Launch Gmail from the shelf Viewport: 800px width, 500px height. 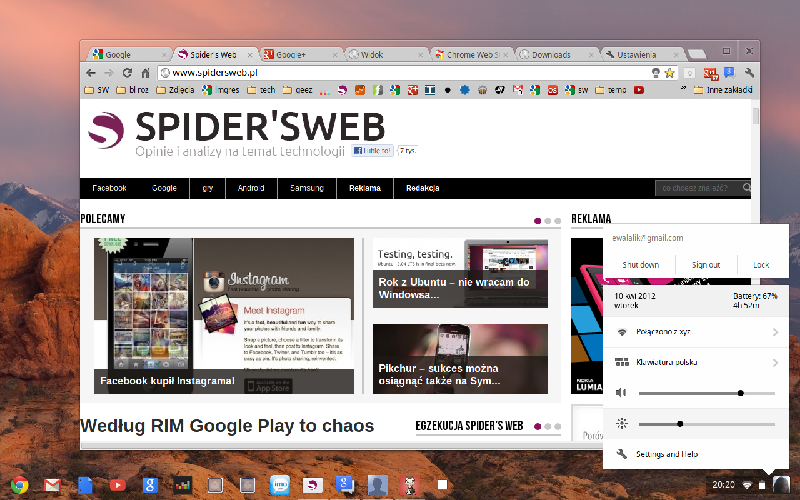click(x=52, y=485)
